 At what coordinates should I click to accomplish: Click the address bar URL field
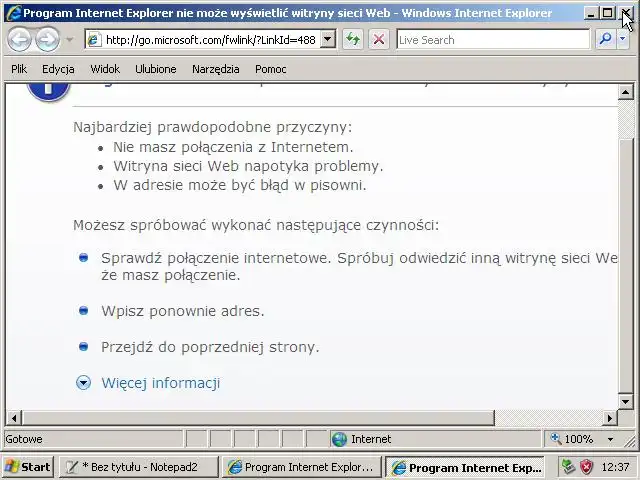[210, 40]
